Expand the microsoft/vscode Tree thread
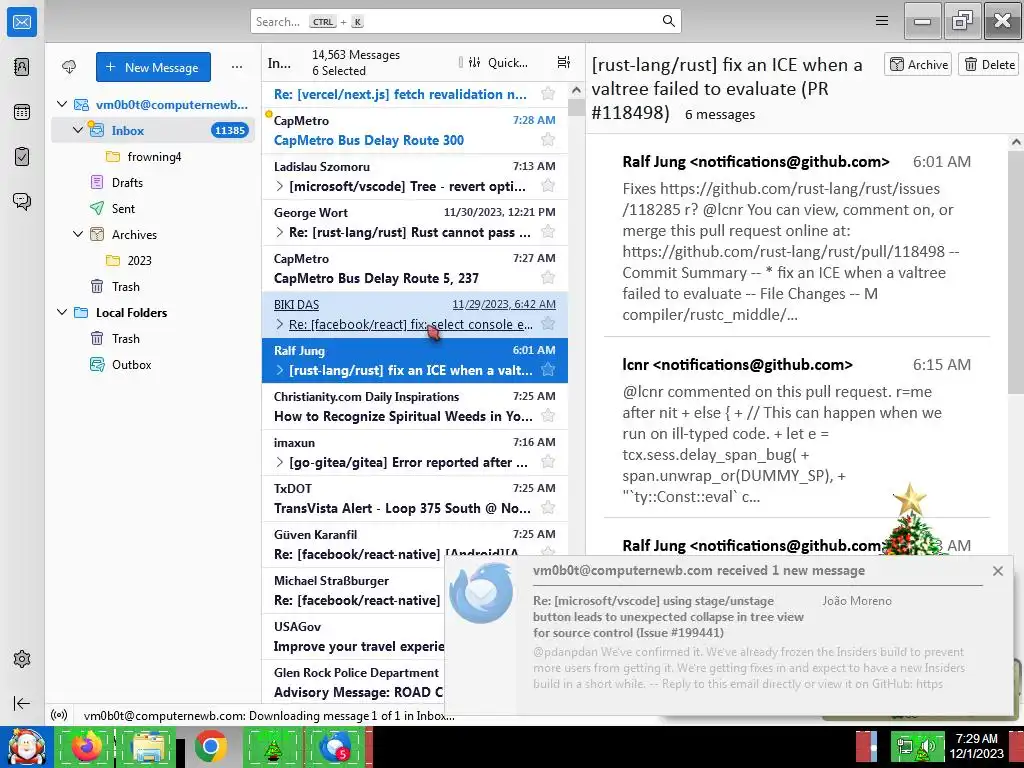 click(280, 186)
